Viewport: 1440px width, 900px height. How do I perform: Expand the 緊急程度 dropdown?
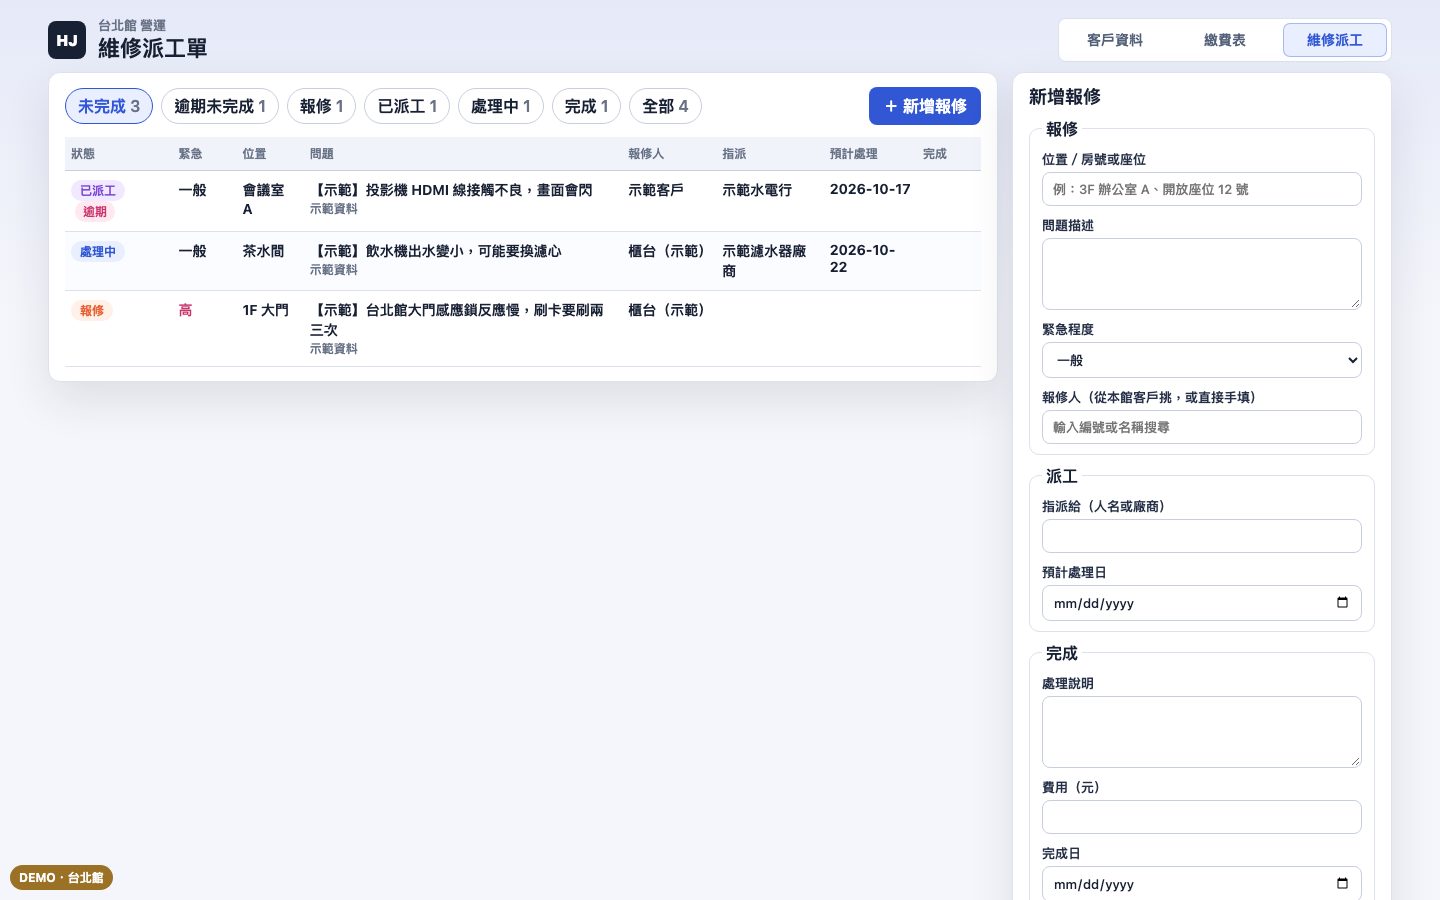pos(1202,360)
